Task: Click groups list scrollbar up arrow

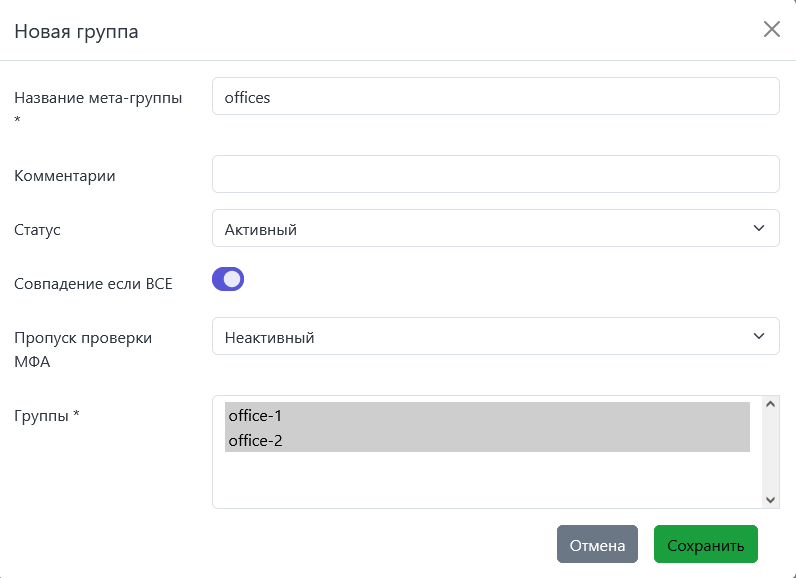Action: [x=770, y=404]
